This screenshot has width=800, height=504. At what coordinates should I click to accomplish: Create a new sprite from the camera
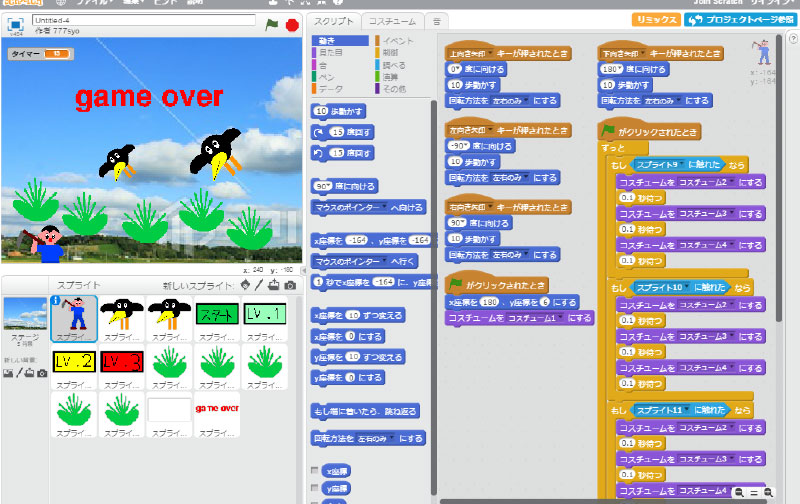coord(290,285)
